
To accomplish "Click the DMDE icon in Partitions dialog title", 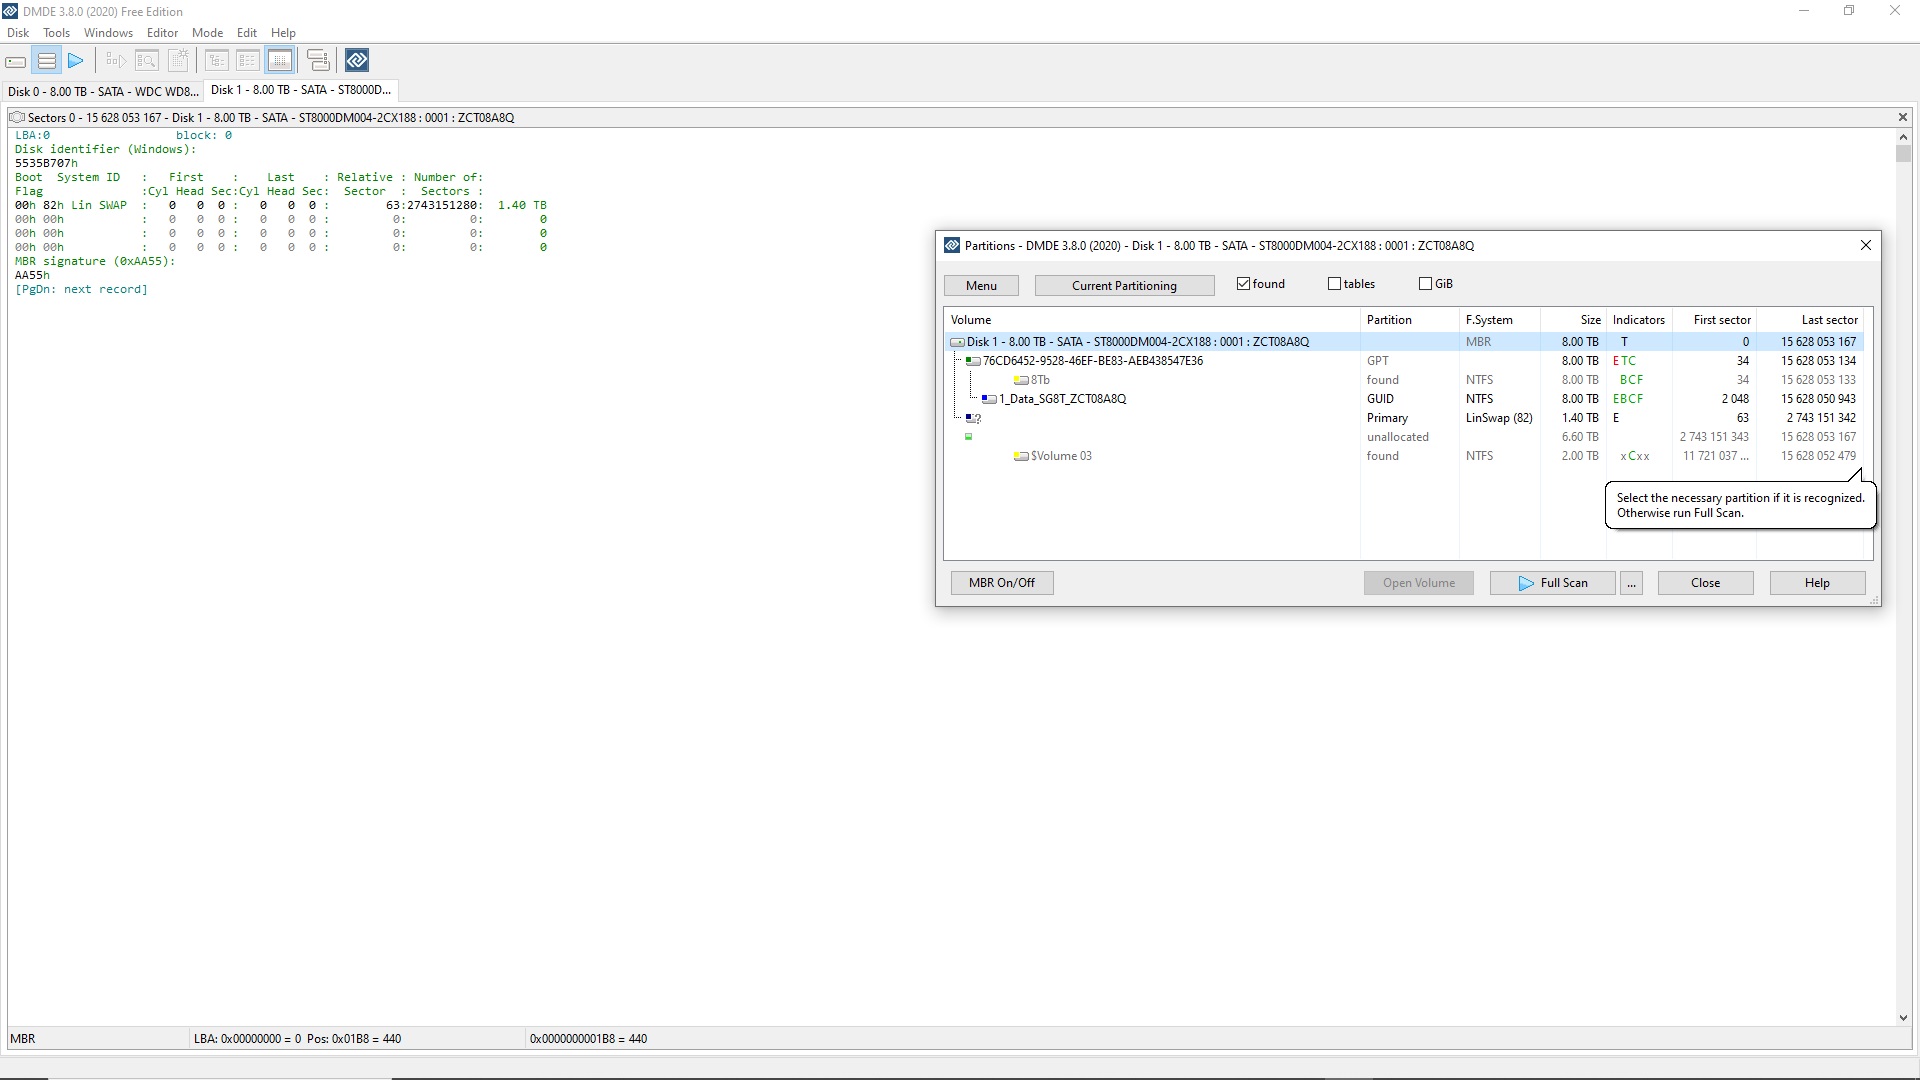I will (x=952, y=245).
